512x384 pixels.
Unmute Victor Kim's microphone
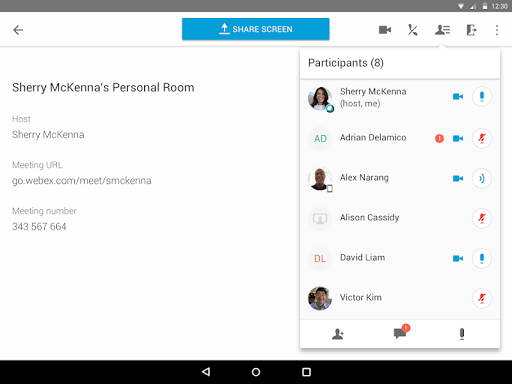click(x=482, y=298)
